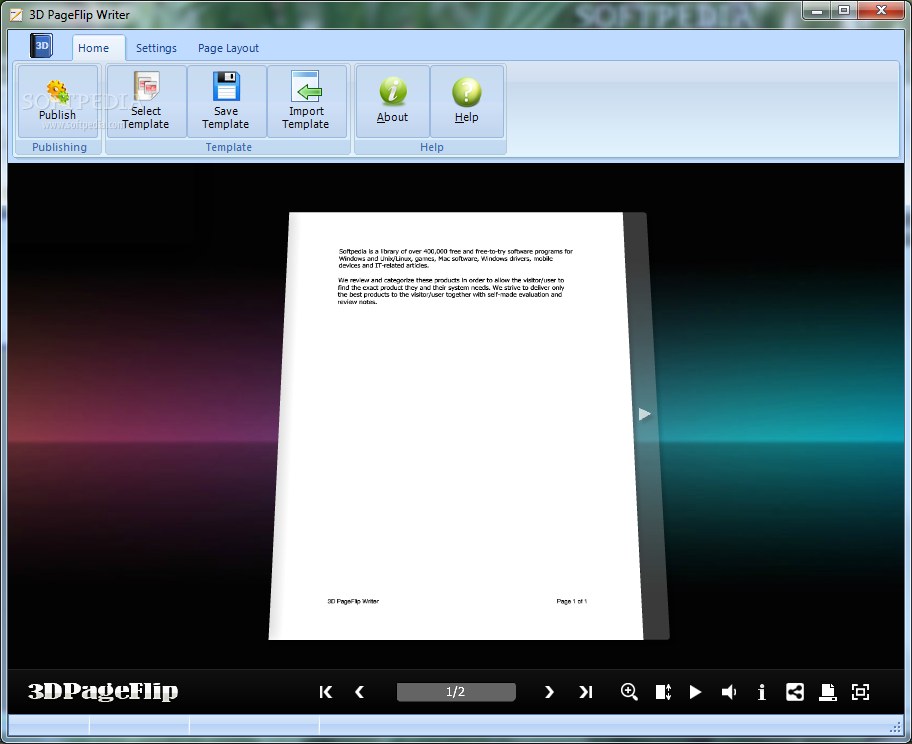The height and width of the screenshot is (744, 912).
Task: Click the Publish button in the ribbon
Action: point(58,101)
